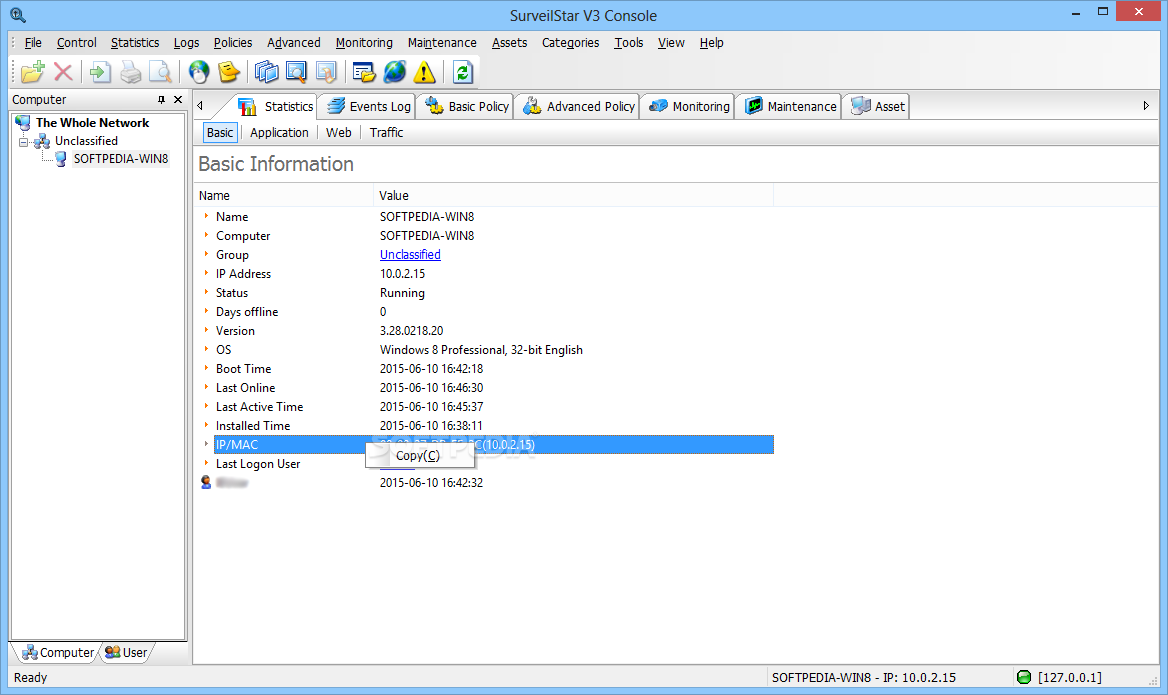
Task: Select the Unclassified group in tree
Action: point(86,141)
